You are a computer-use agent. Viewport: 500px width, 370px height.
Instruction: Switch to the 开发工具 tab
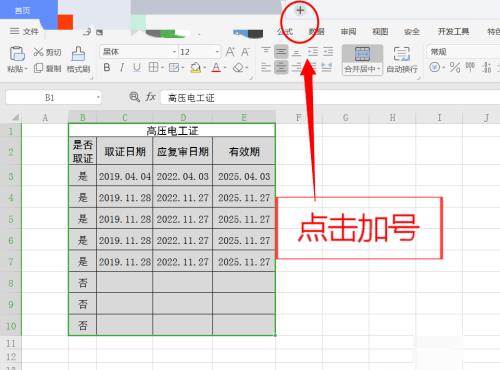[x=453, y=32]
